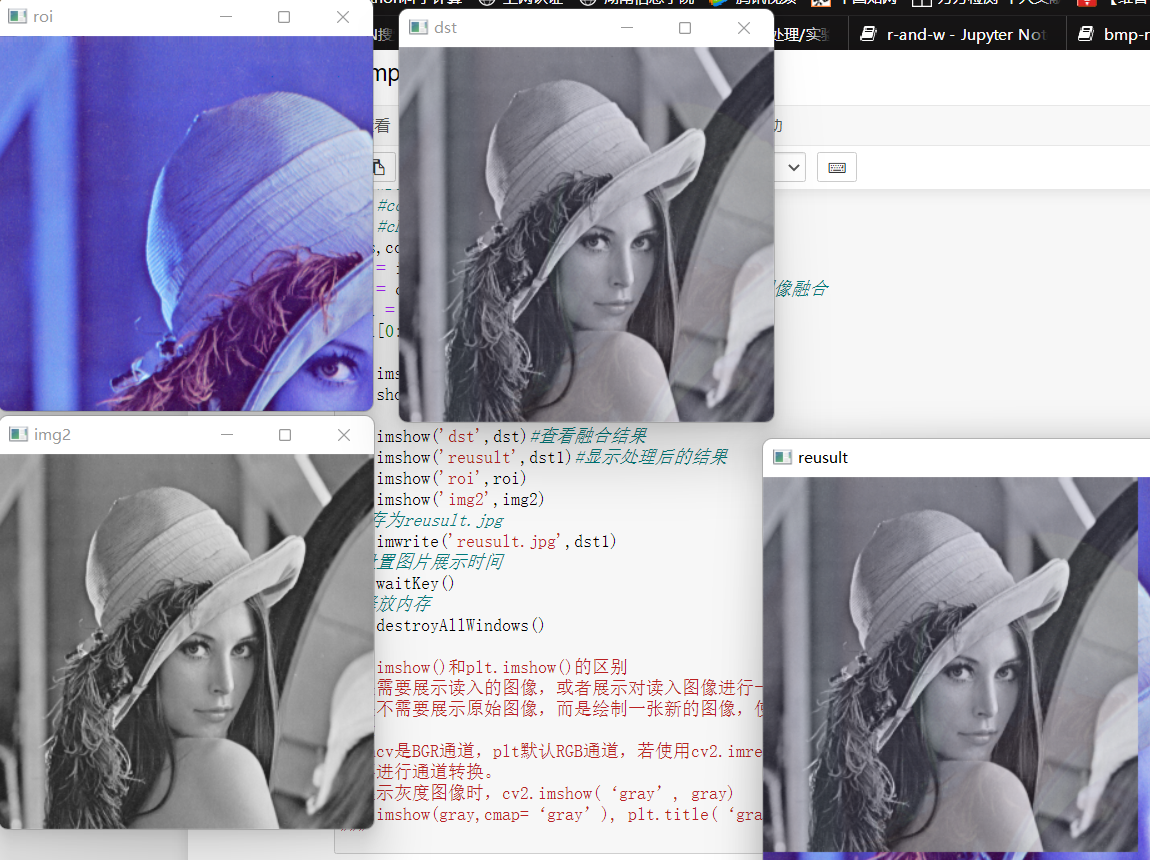Click the dst window title text
The height and width of the screenshot is (860, 1150).
pos(445,28)
